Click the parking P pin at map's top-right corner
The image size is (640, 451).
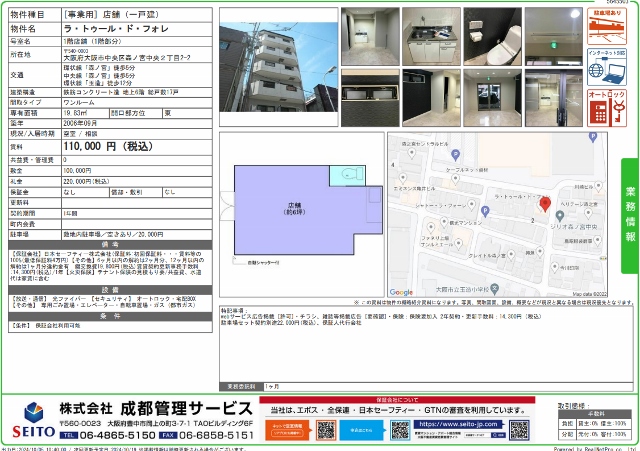pyautogui.click(x=593, y=138)
